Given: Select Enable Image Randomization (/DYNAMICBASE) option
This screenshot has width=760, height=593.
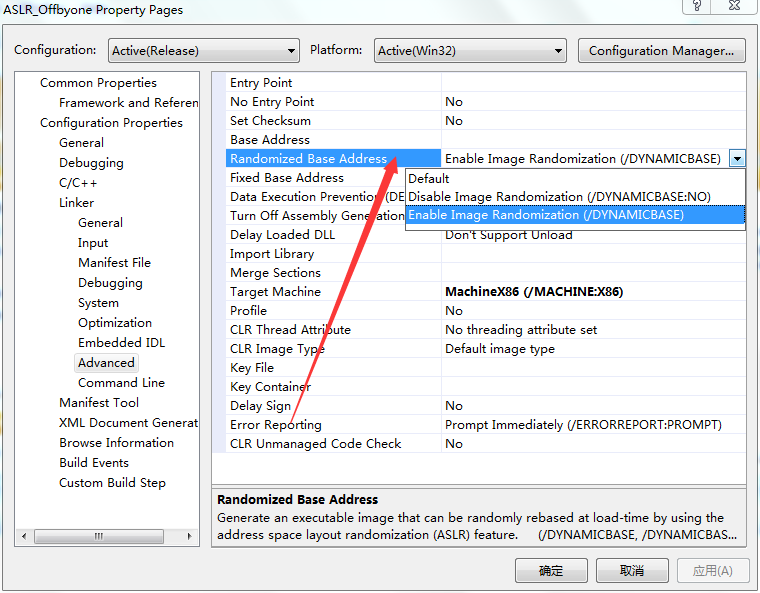Looking at the screenshot, I should click(x=546, y=215).
